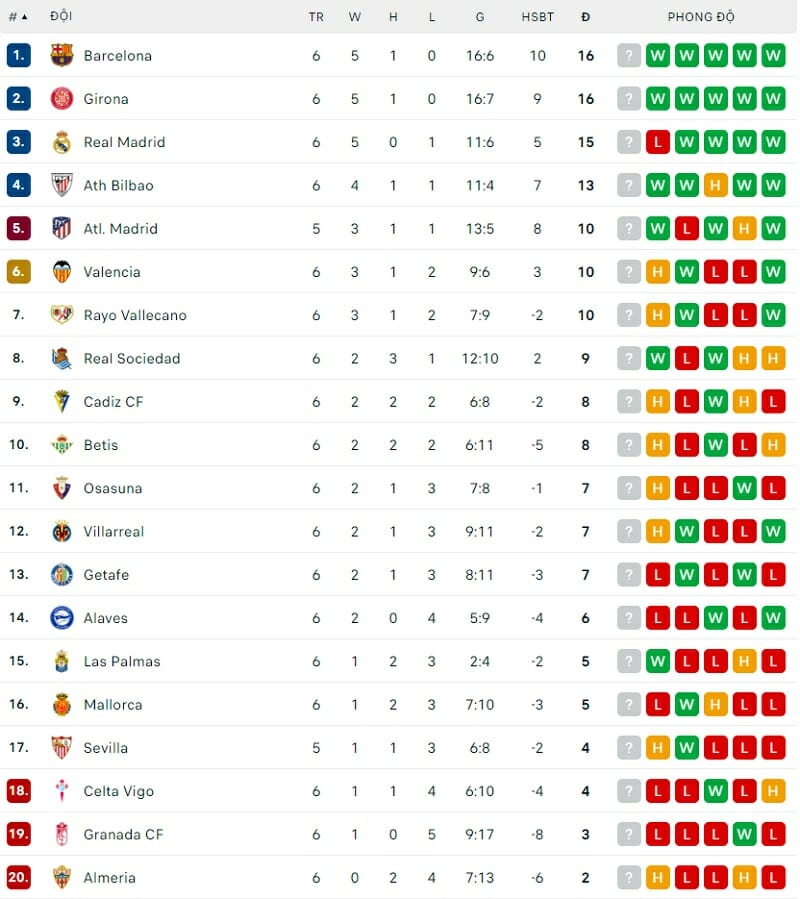The height and width of the screenshot is (899, 800).
Task: Open the Rayo Vallecano team link
Action: 135,315
